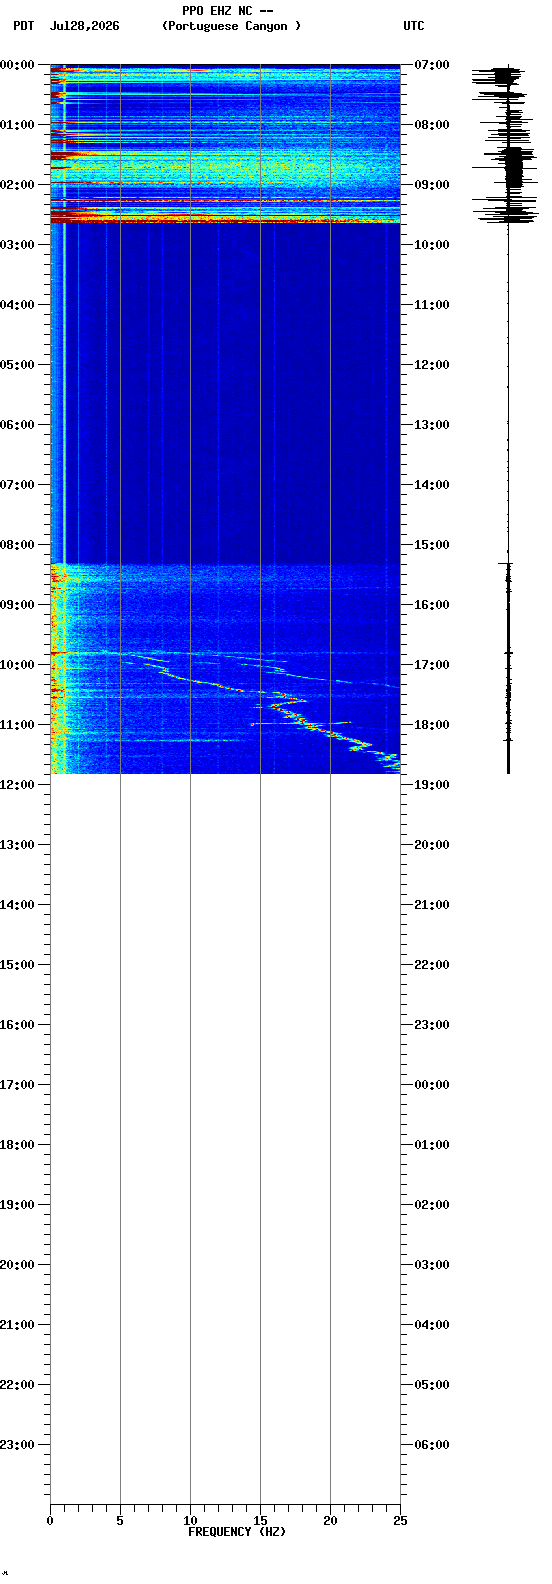Click the "0" frequency axis tick label

click(50, 1521)
